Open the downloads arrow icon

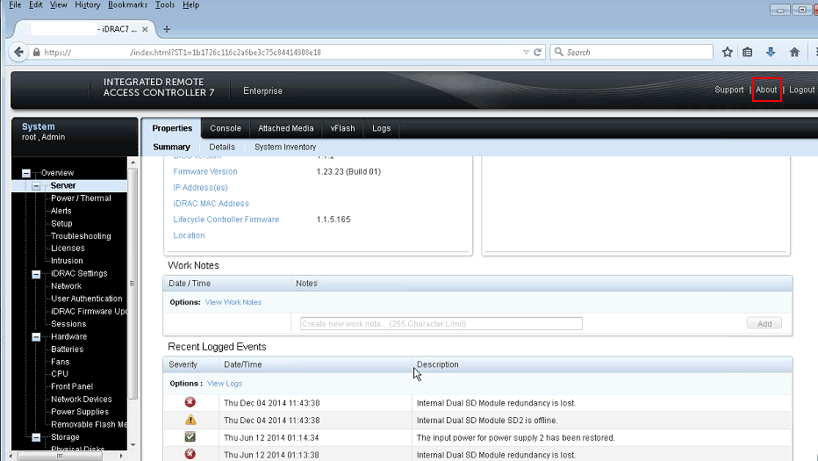771,52
